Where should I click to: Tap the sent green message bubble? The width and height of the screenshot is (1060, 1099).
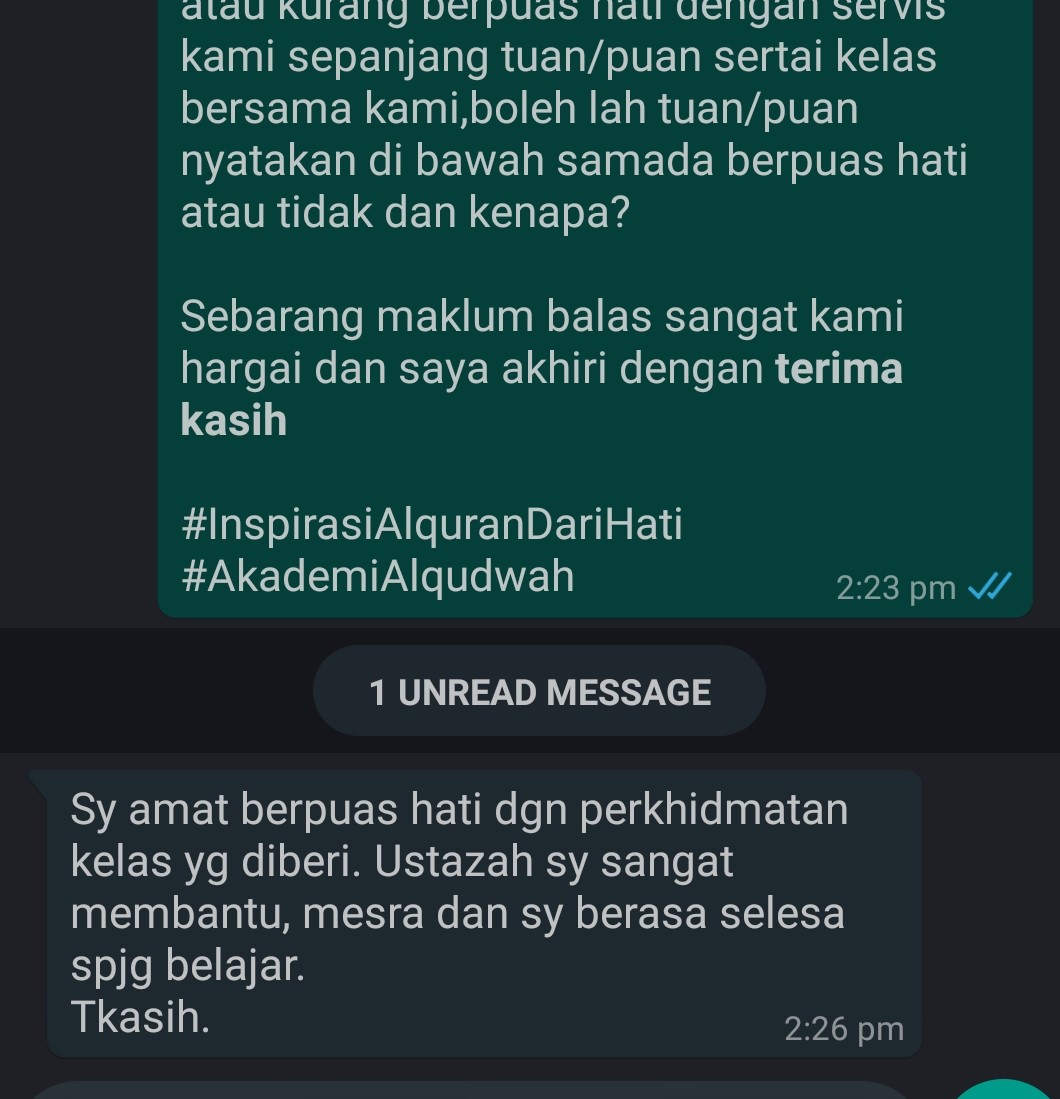595,308
